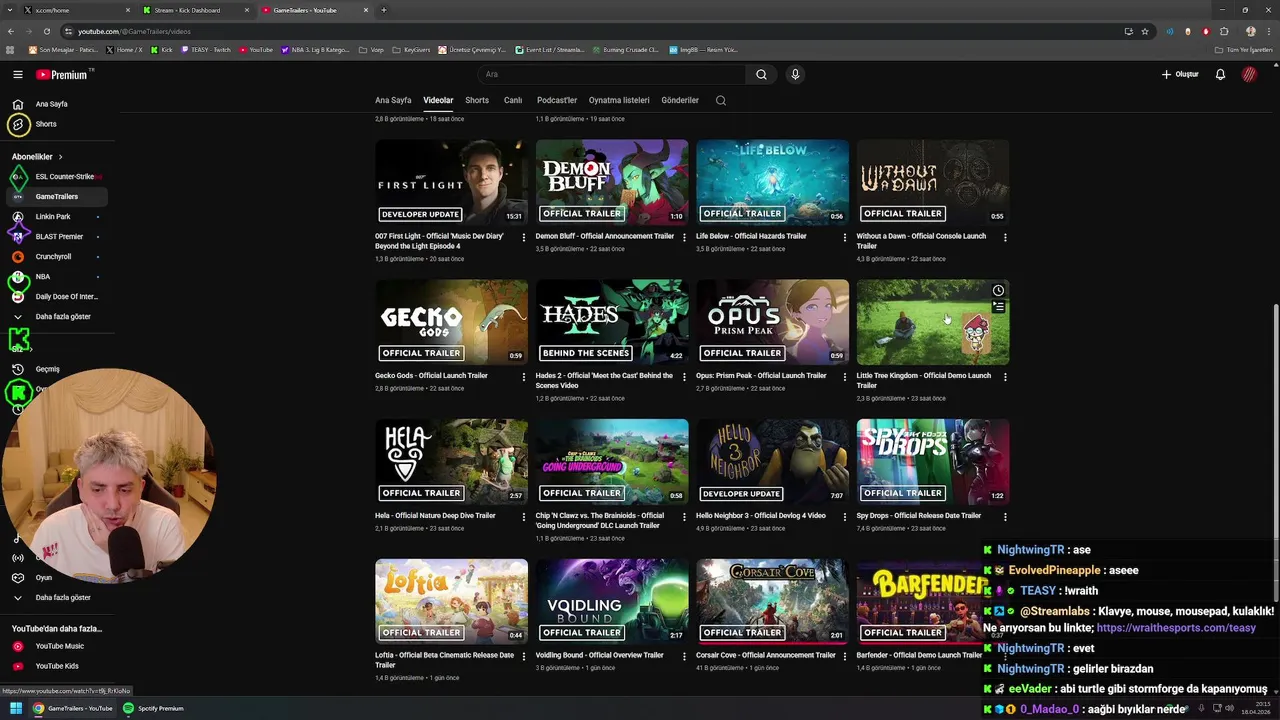
Task: Click the YouTube search input field
Action: point(610,74)
